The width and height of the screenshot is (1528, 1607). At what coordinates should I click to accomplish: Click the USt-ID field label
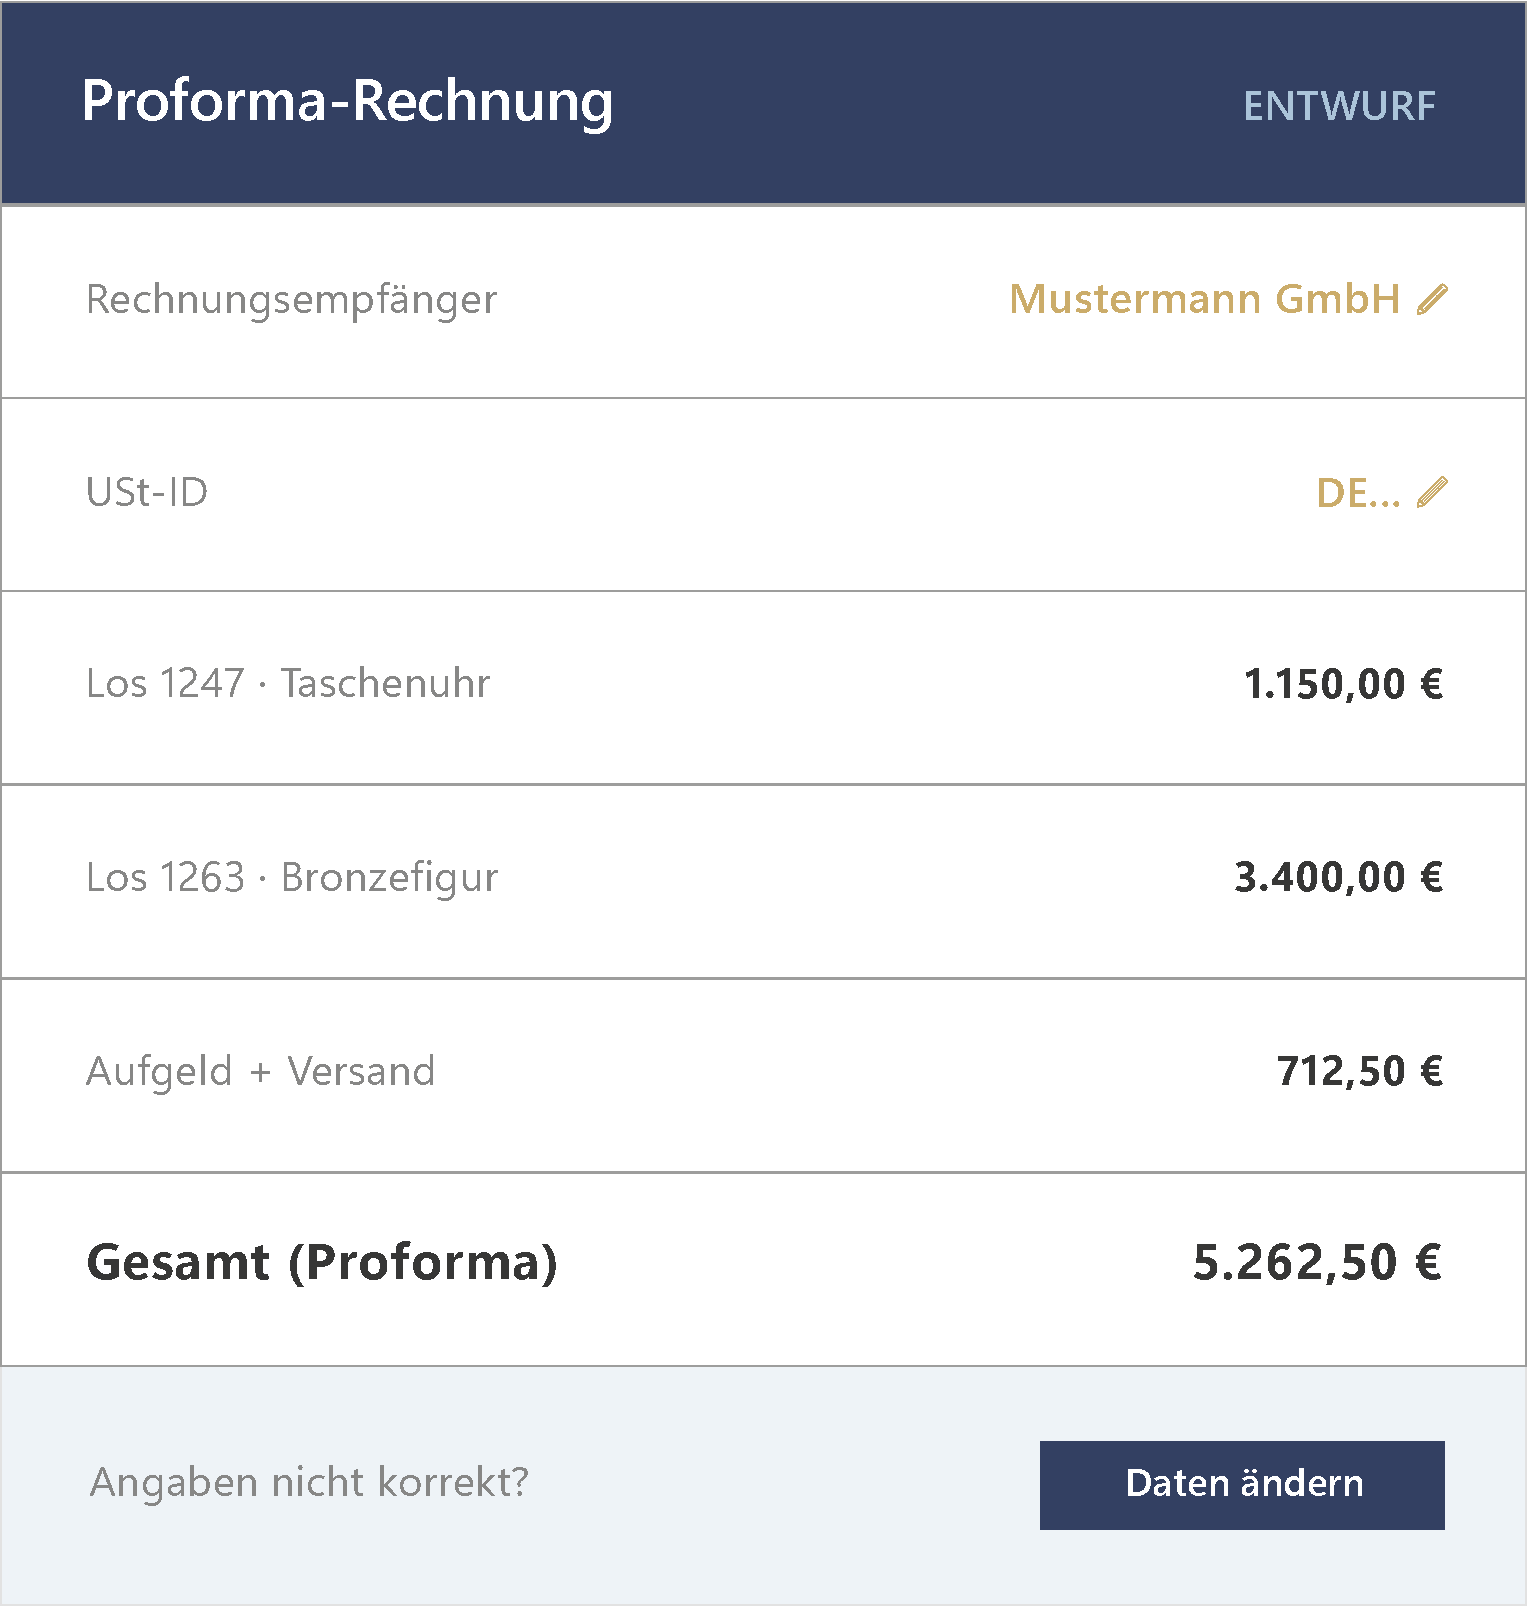147,492
